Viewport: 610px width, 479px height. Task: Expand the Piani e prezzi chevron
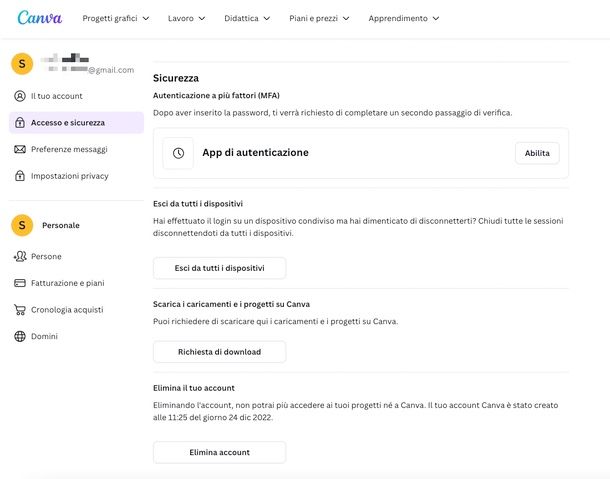[x=346, y=18]
